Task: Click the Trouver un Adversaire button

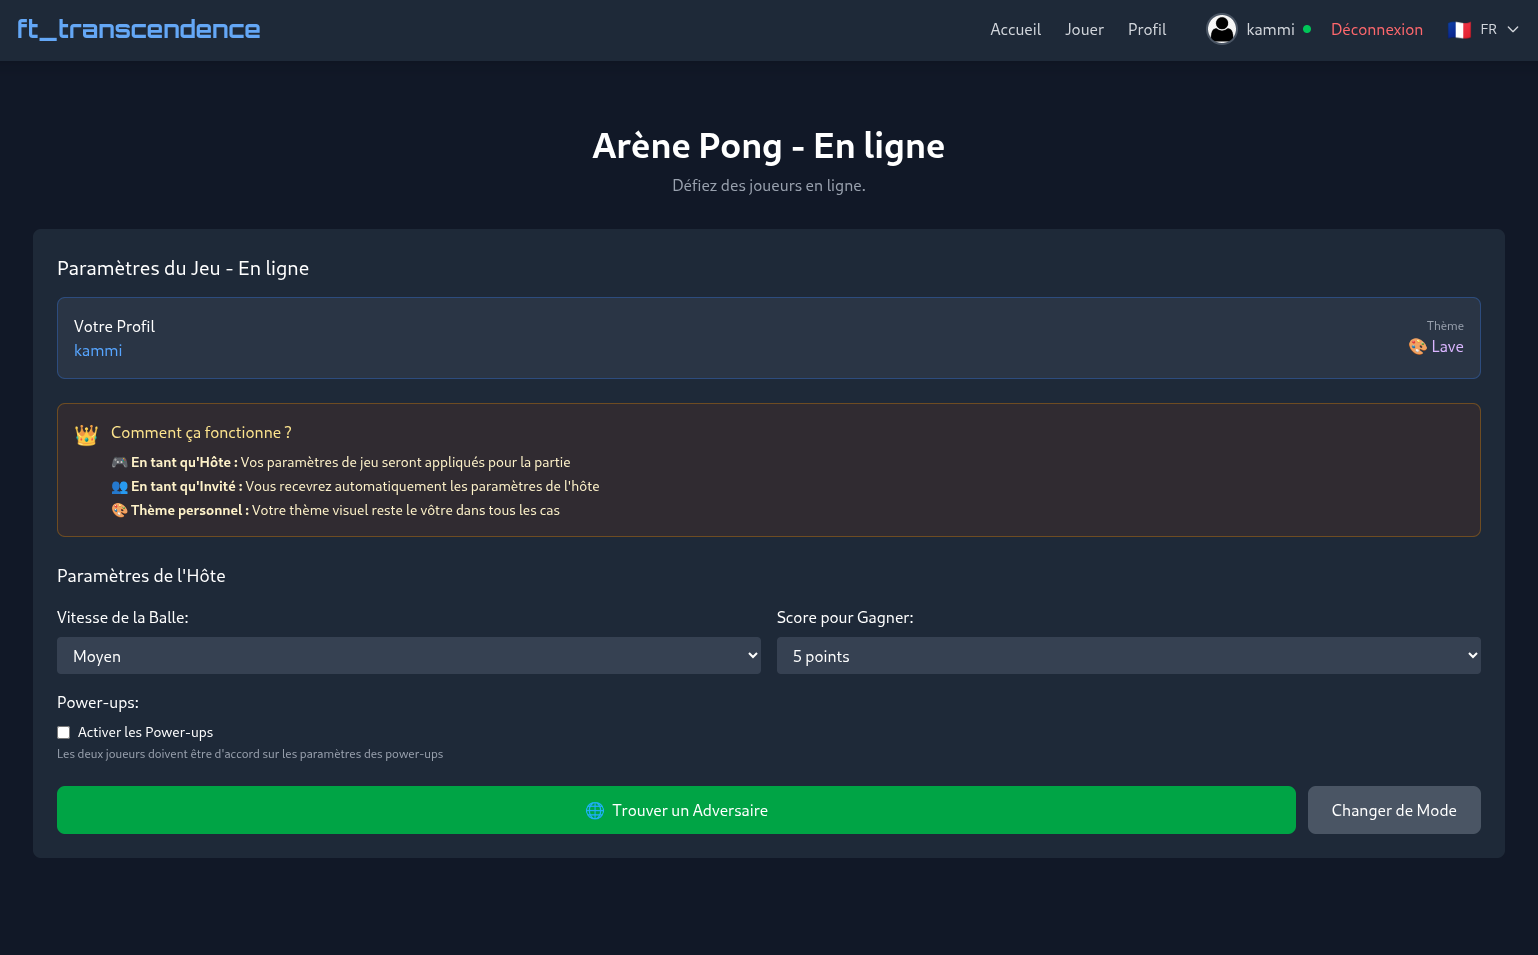Action: [676, 810]
